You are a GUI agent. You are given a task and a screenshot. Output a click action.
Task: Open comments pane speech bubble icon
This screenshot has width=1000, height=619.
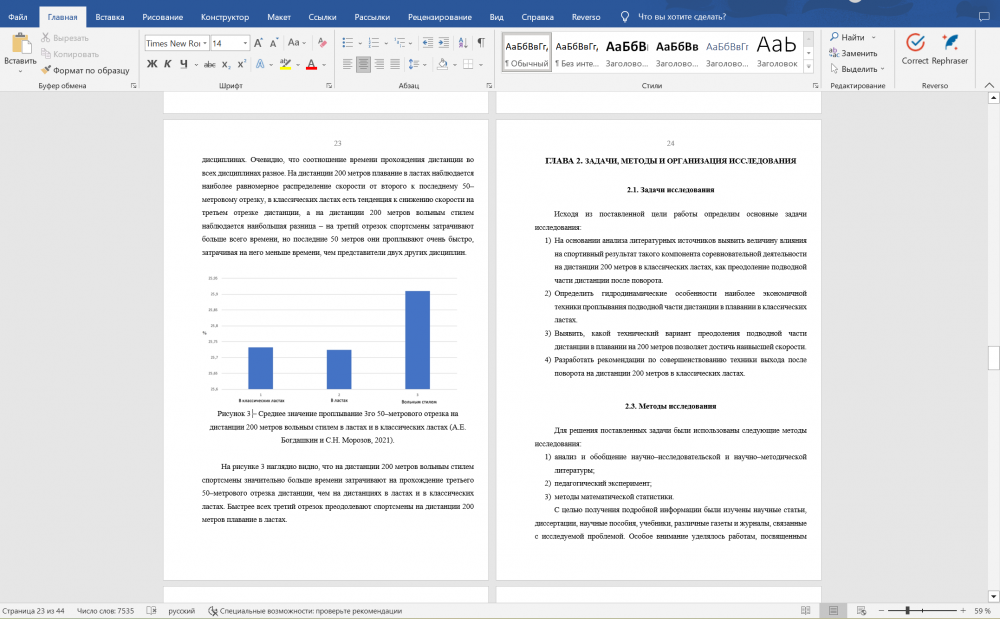(984, 17)
